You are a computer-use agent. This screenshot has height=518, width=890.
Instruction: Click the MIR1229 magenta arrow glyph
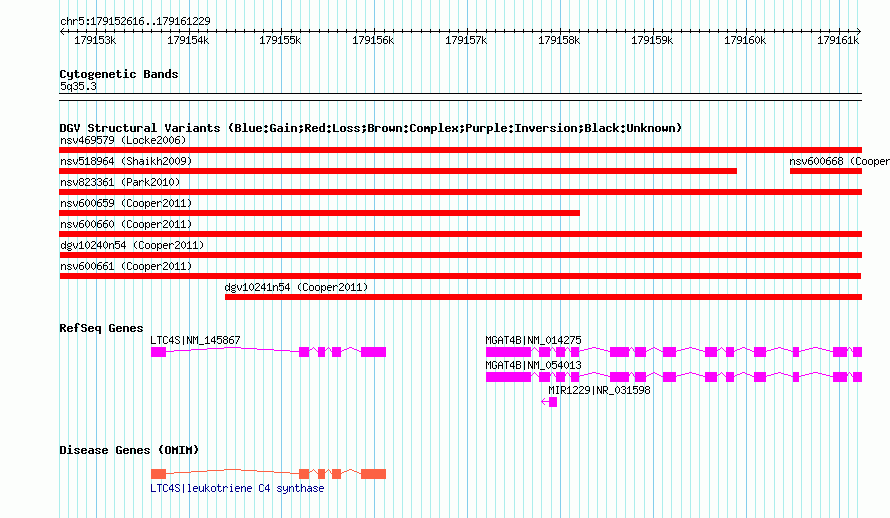tap(549, 402)
